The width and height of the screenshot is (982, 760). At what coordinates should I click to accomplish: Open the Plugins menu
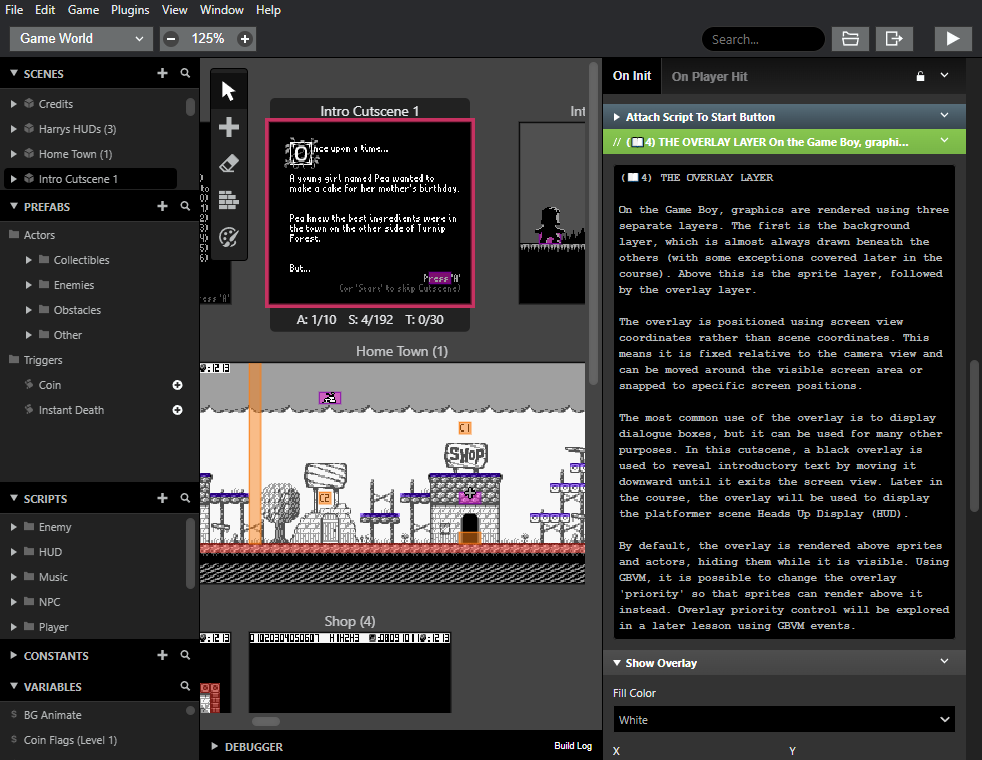[130, 10]
